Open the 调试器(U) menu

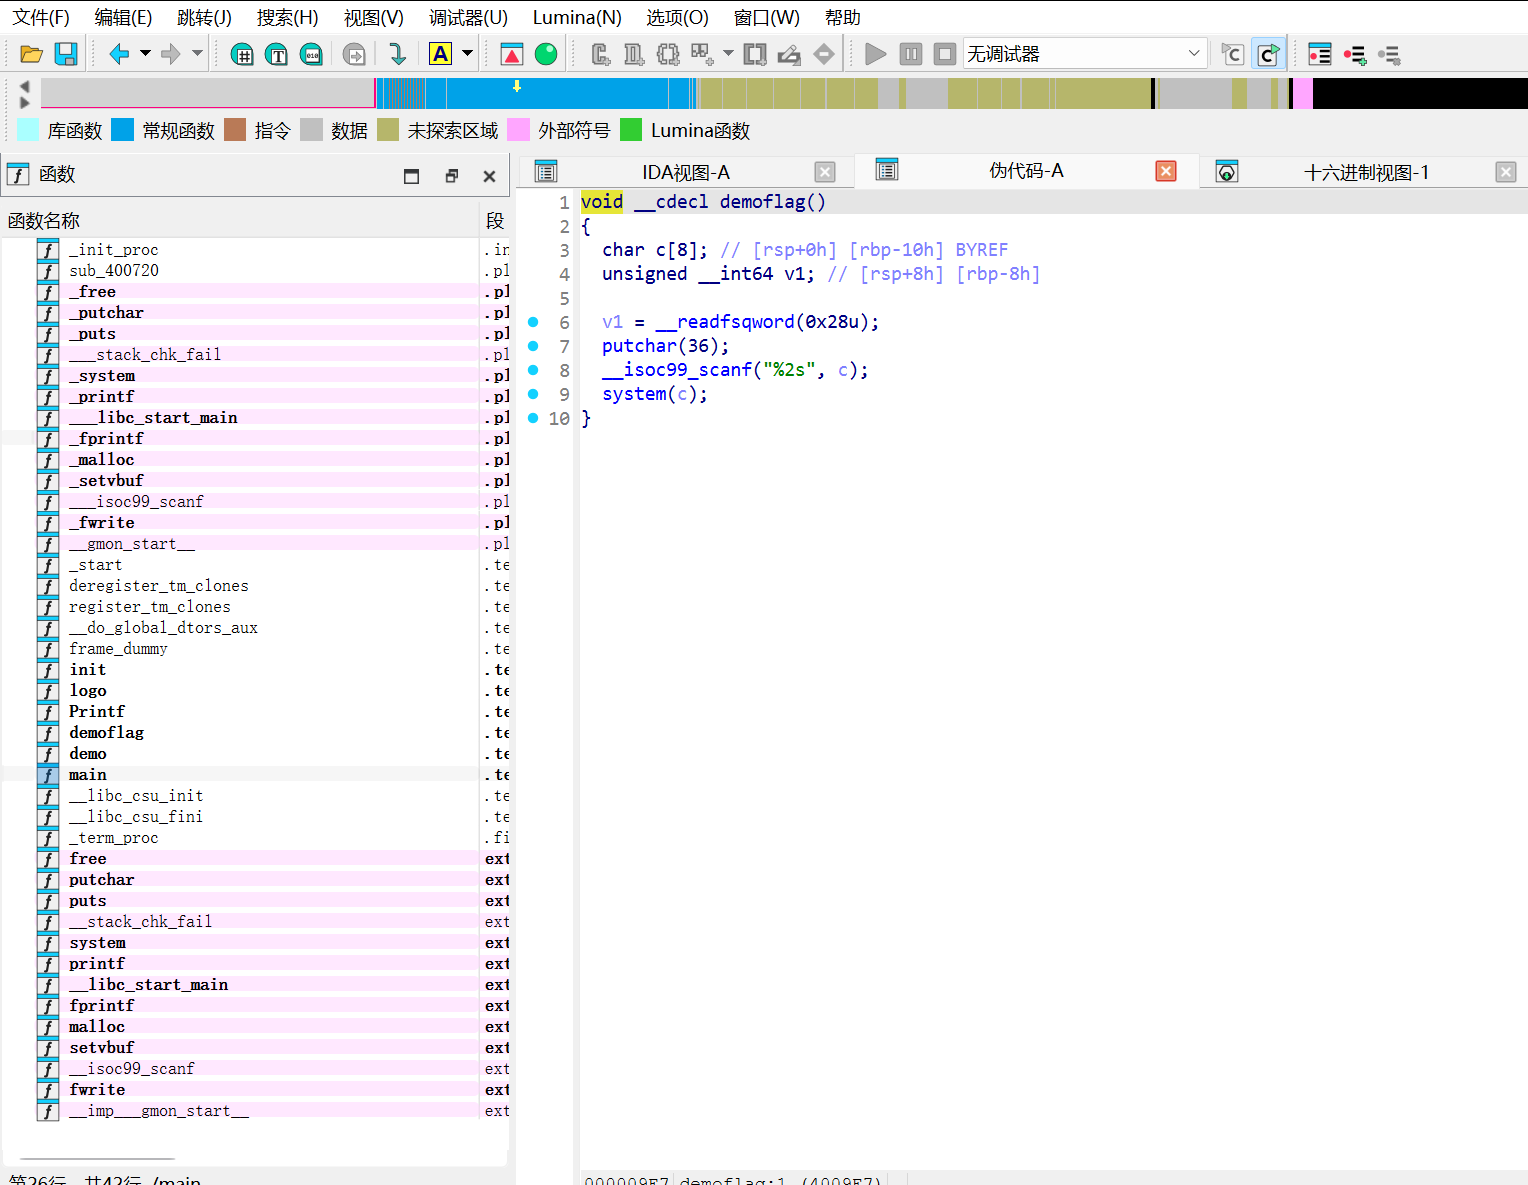tap(468, 18)
